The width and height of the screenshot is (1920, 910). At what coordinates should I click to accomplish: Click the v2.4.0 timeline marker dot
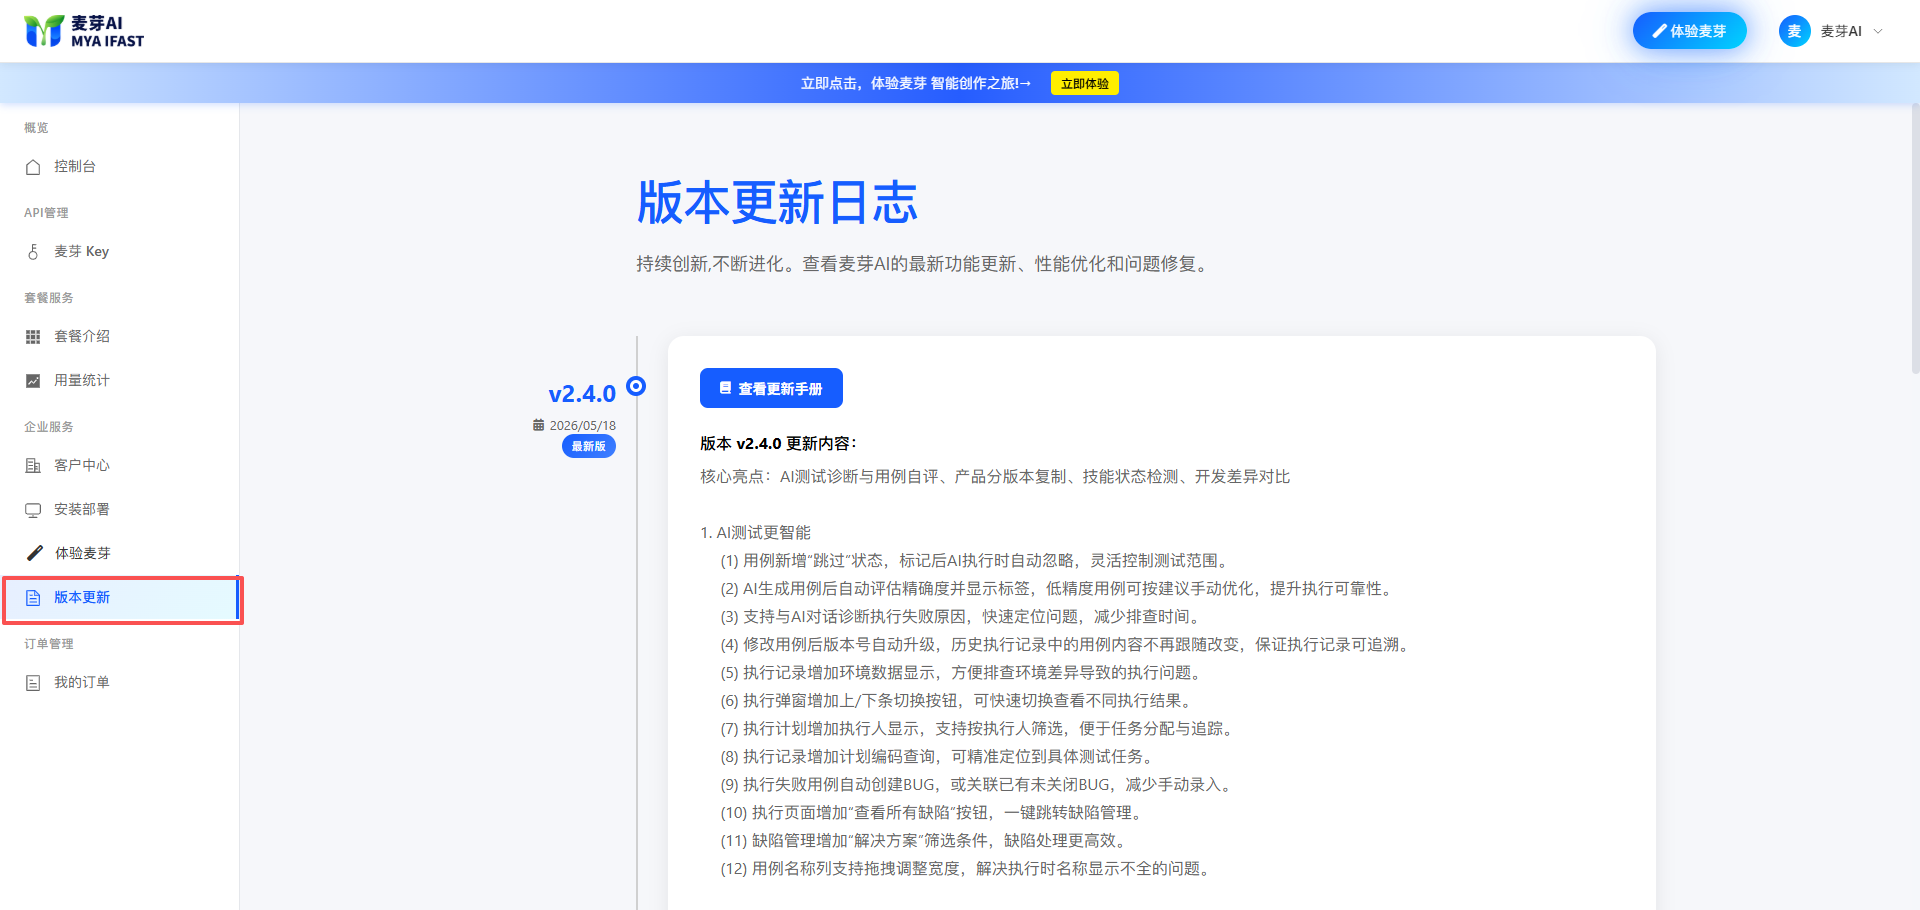636,386
